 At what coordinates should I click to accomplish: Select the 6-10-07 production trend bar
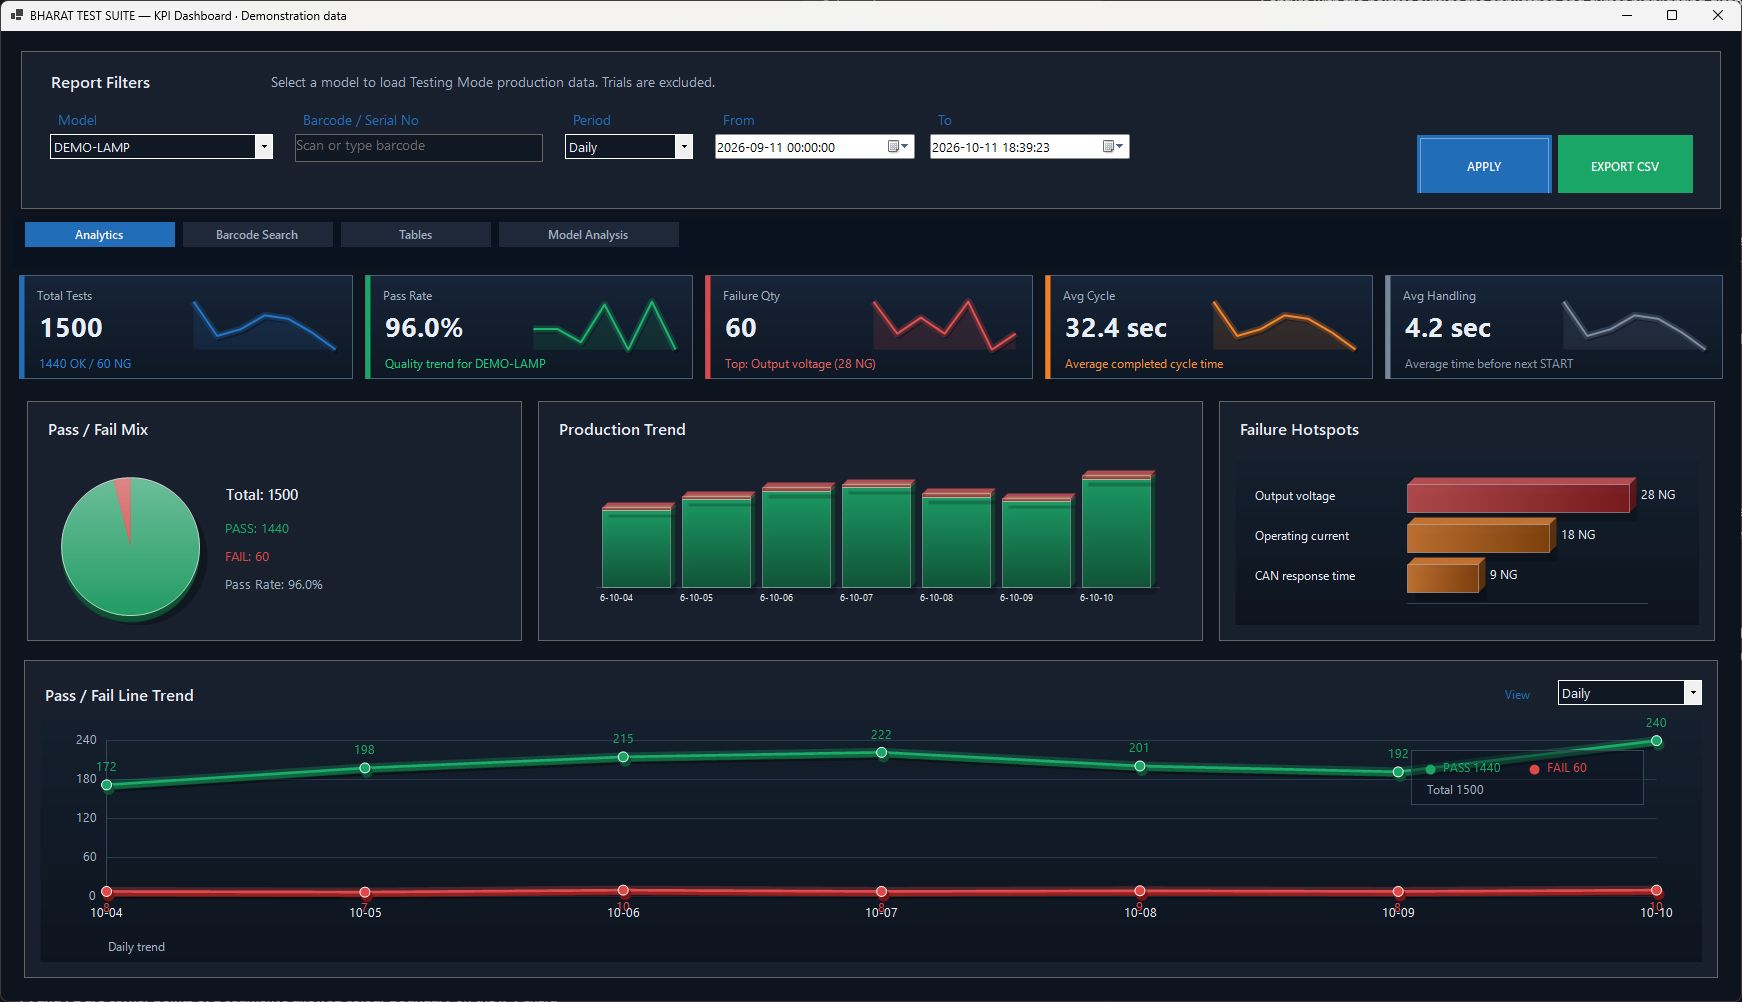[877, 534]
